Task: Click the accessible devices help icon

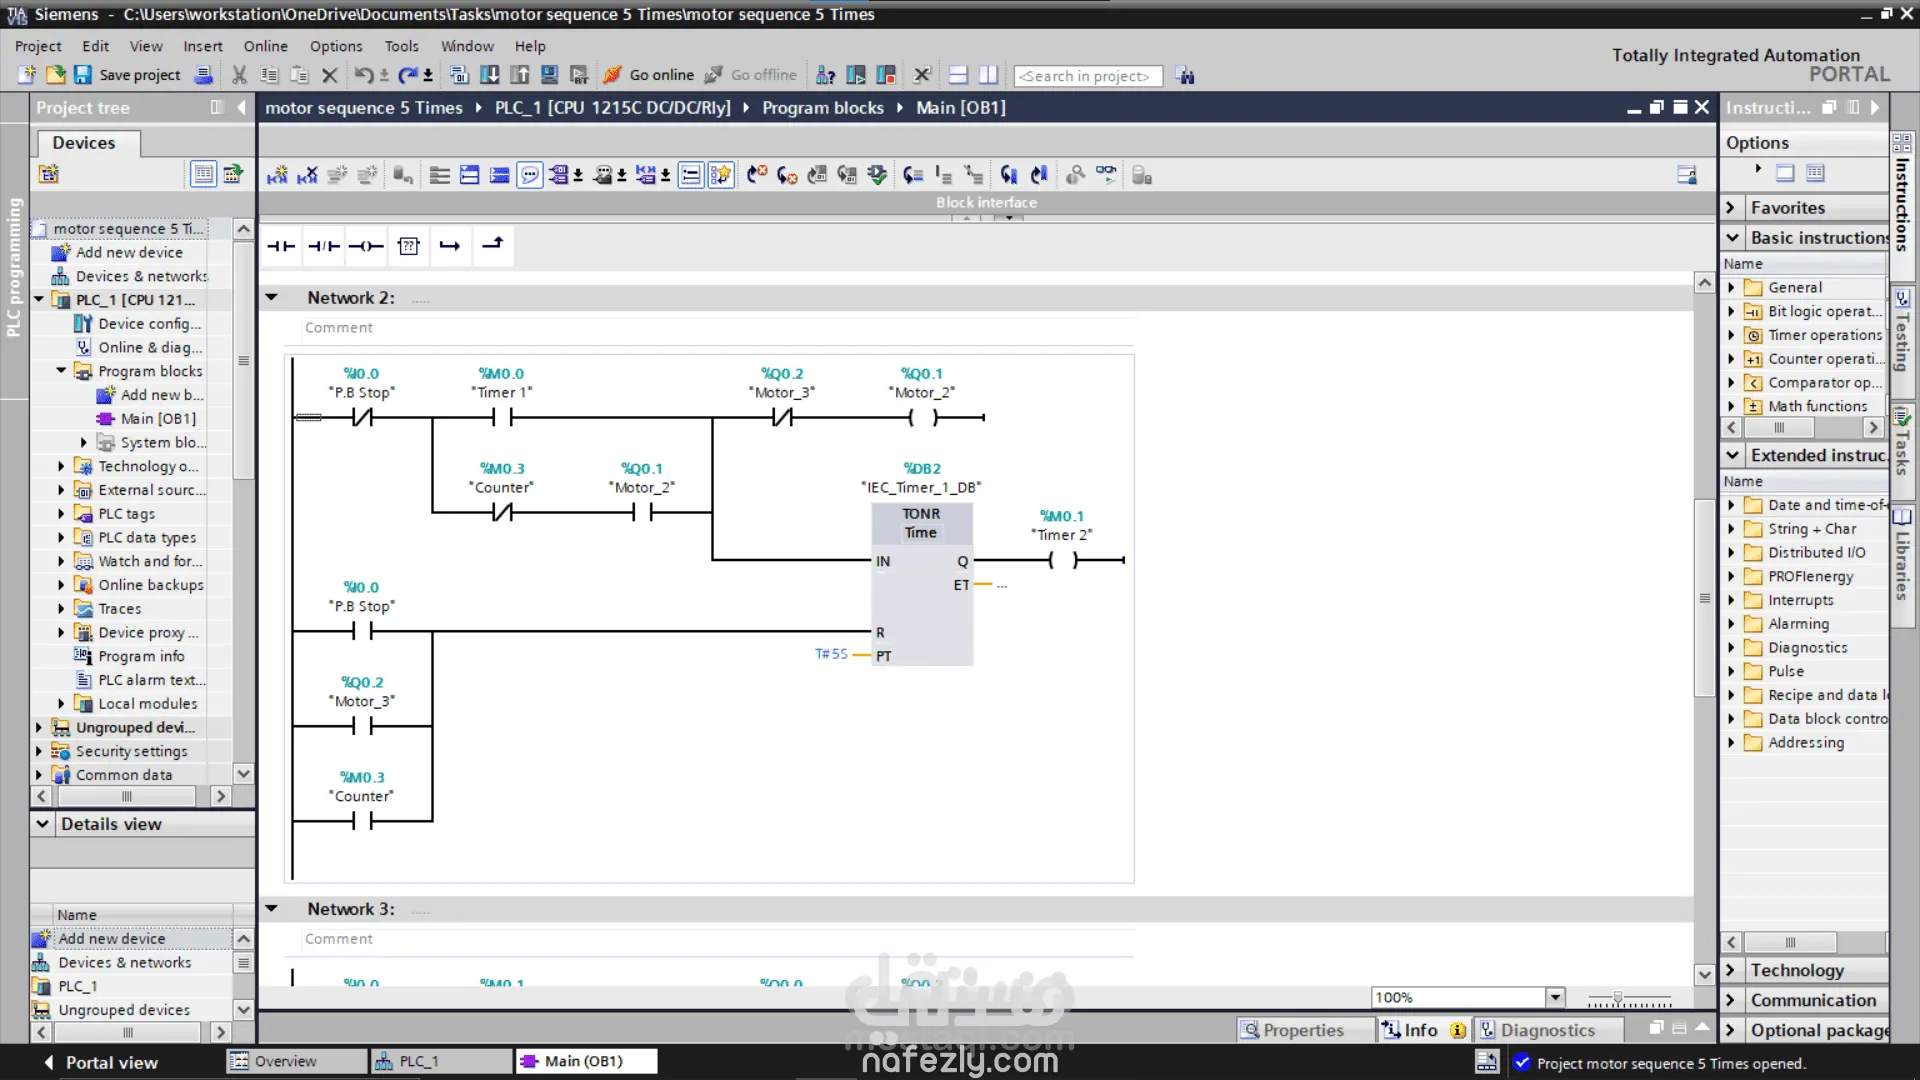Action: pyautogui.click(x=825, y=75)
